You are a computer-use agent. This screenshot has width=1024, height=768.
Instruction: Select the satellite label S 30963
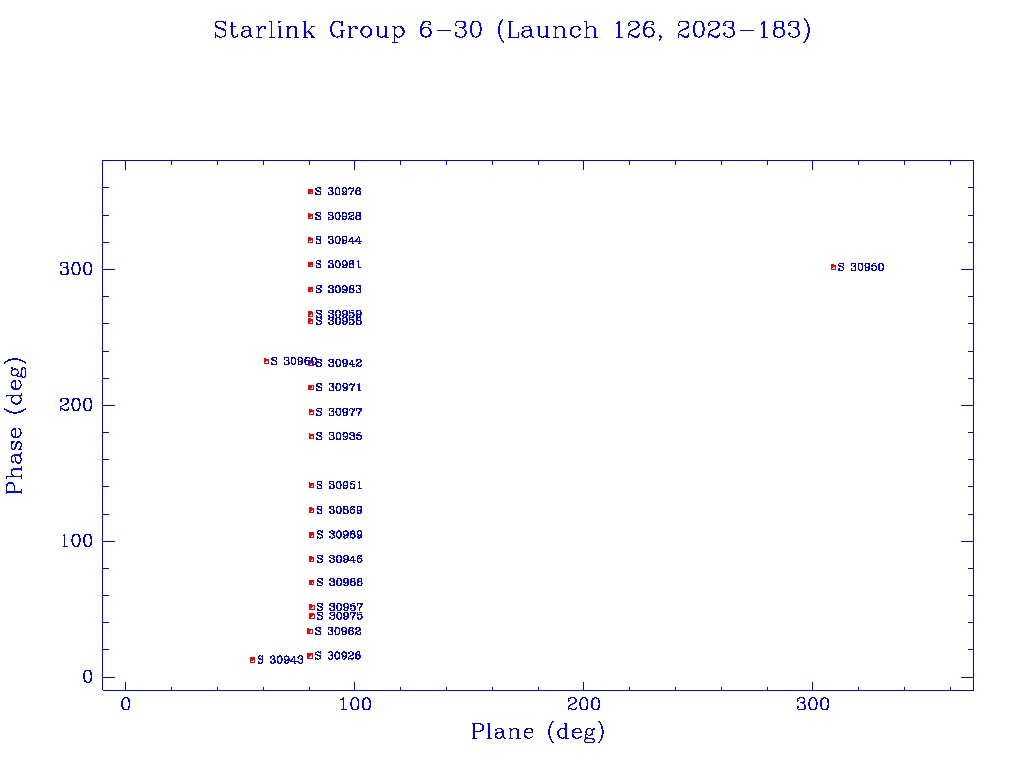pos(338,289)
